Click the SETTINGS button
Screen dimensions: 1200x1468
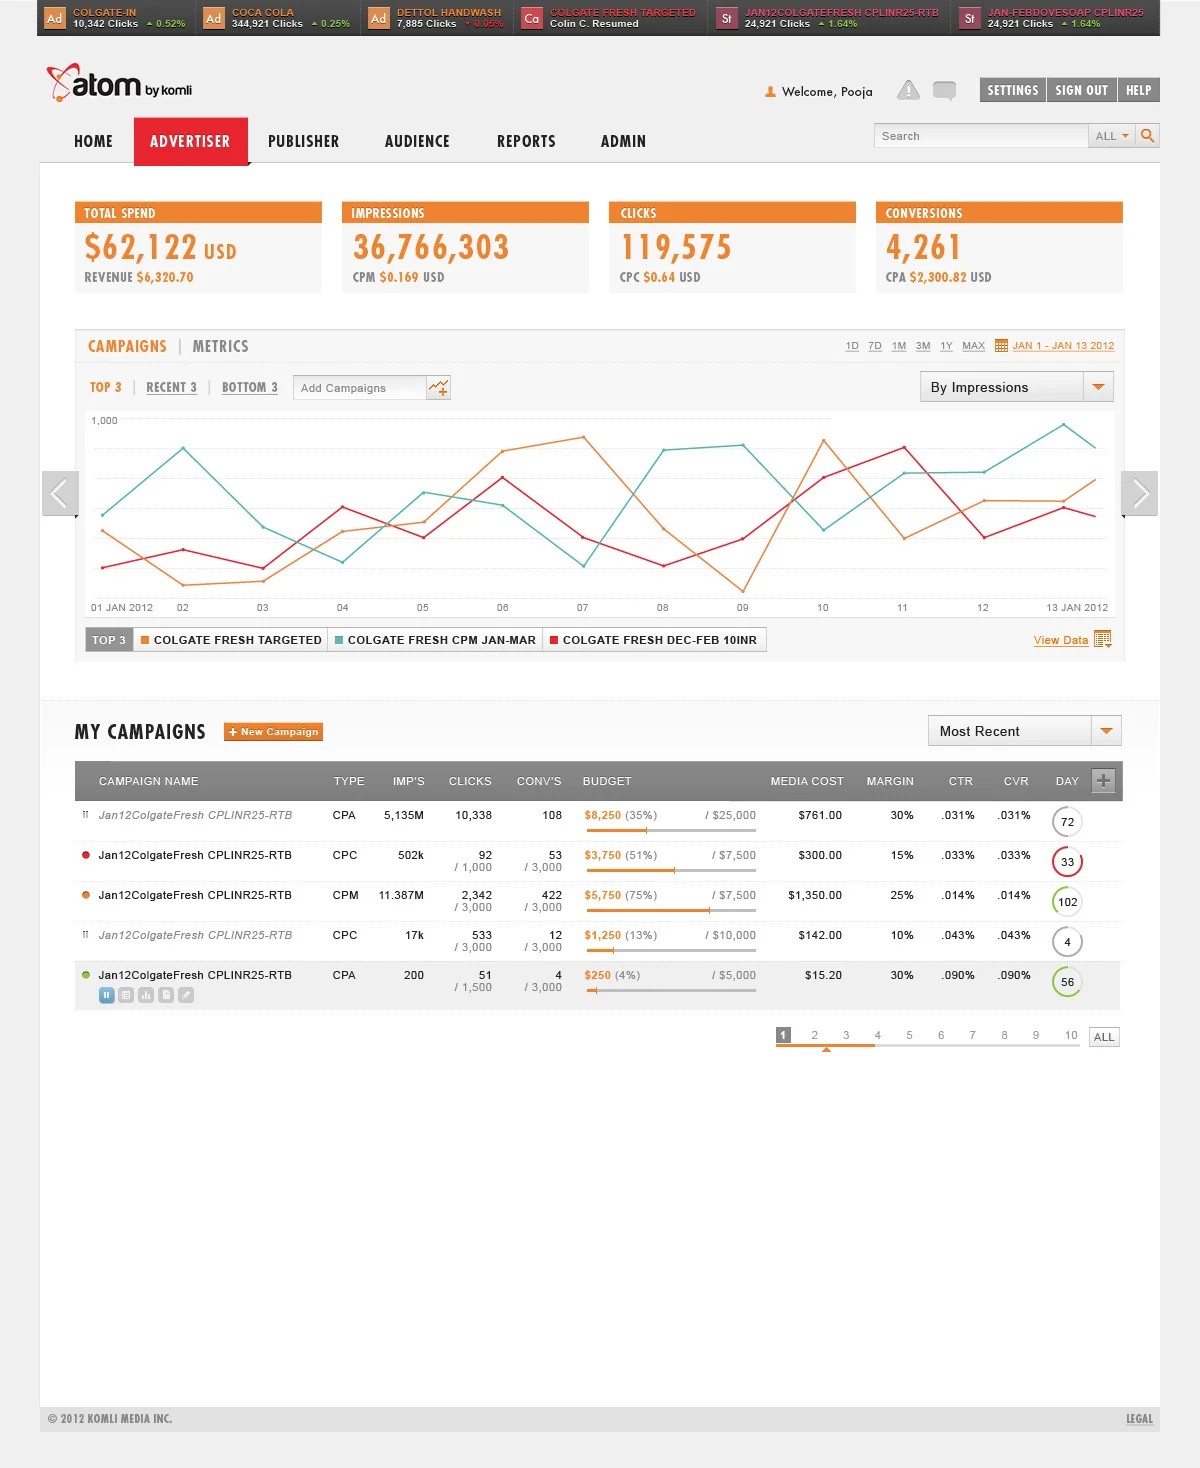[1013, 90]
